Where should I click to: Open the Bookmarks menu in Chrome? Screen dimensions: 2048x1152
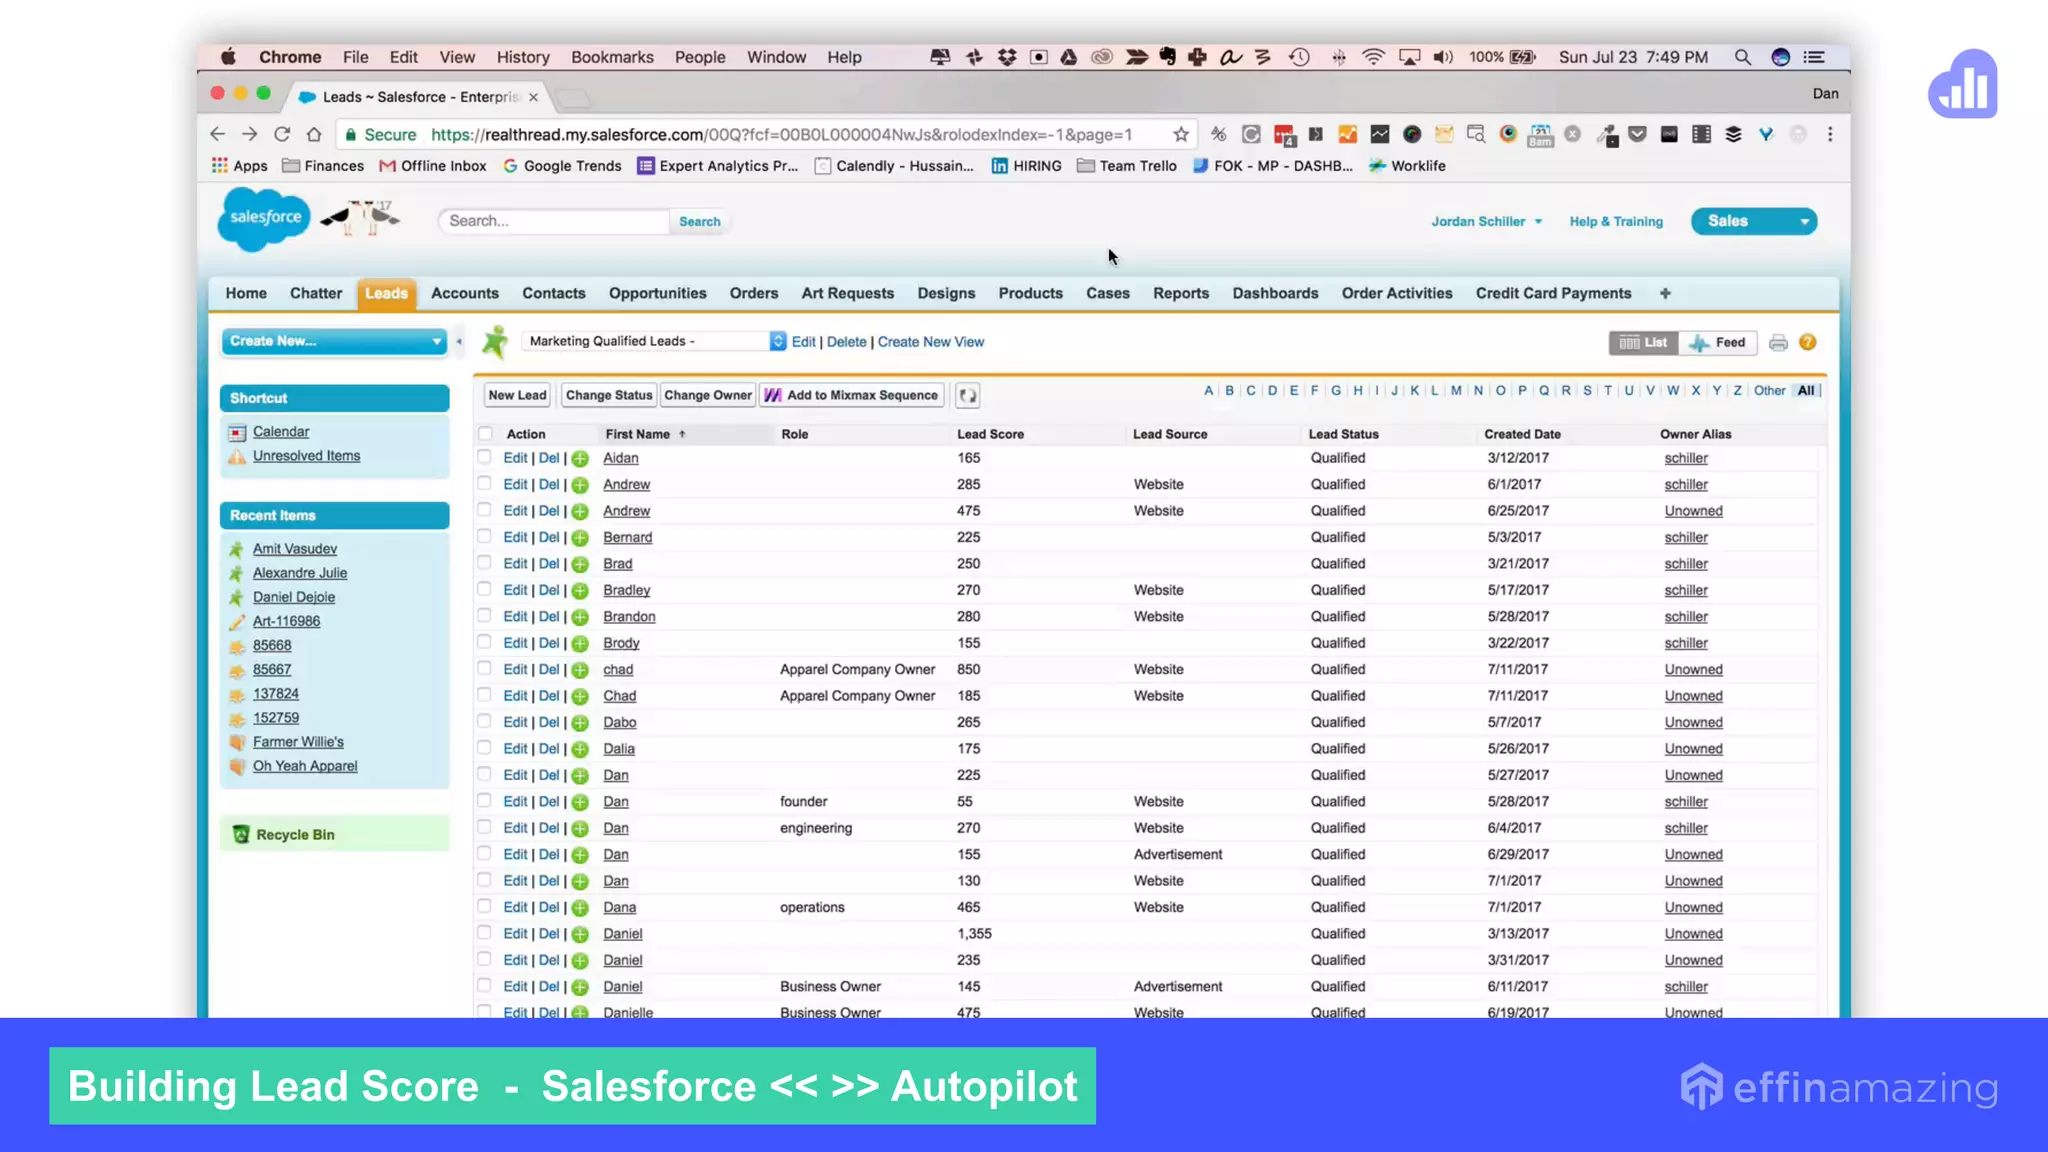pos(612,57)
